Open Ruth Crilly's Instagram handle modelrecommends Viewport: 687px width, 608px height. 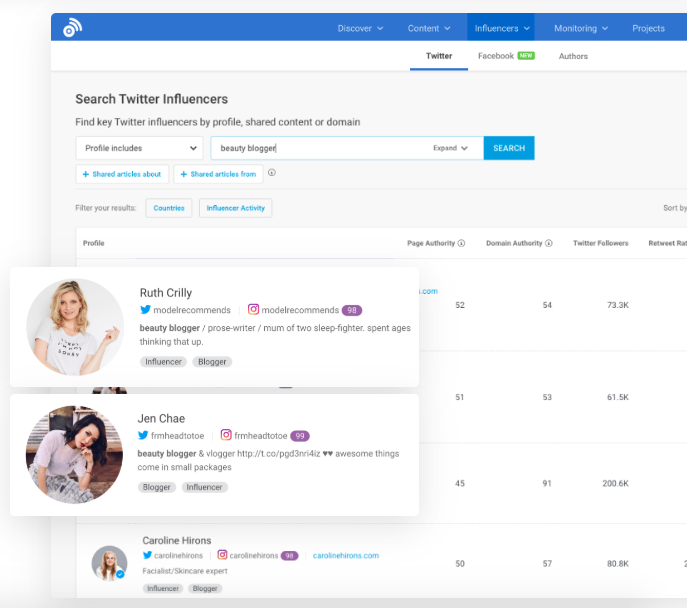point(300,310)
